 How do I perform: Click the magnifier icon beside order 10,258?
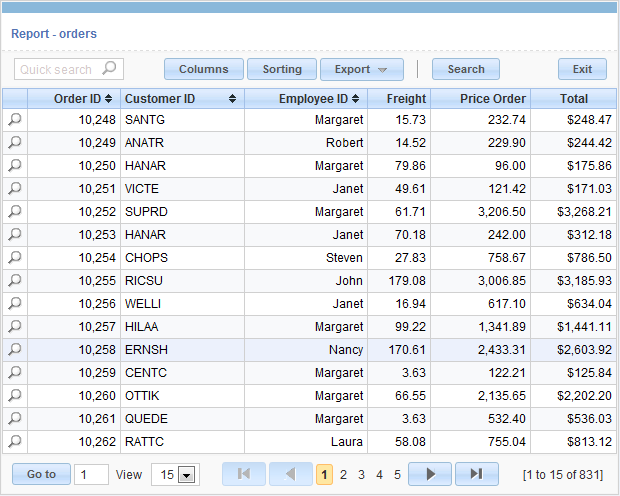[x=15, y=349]
